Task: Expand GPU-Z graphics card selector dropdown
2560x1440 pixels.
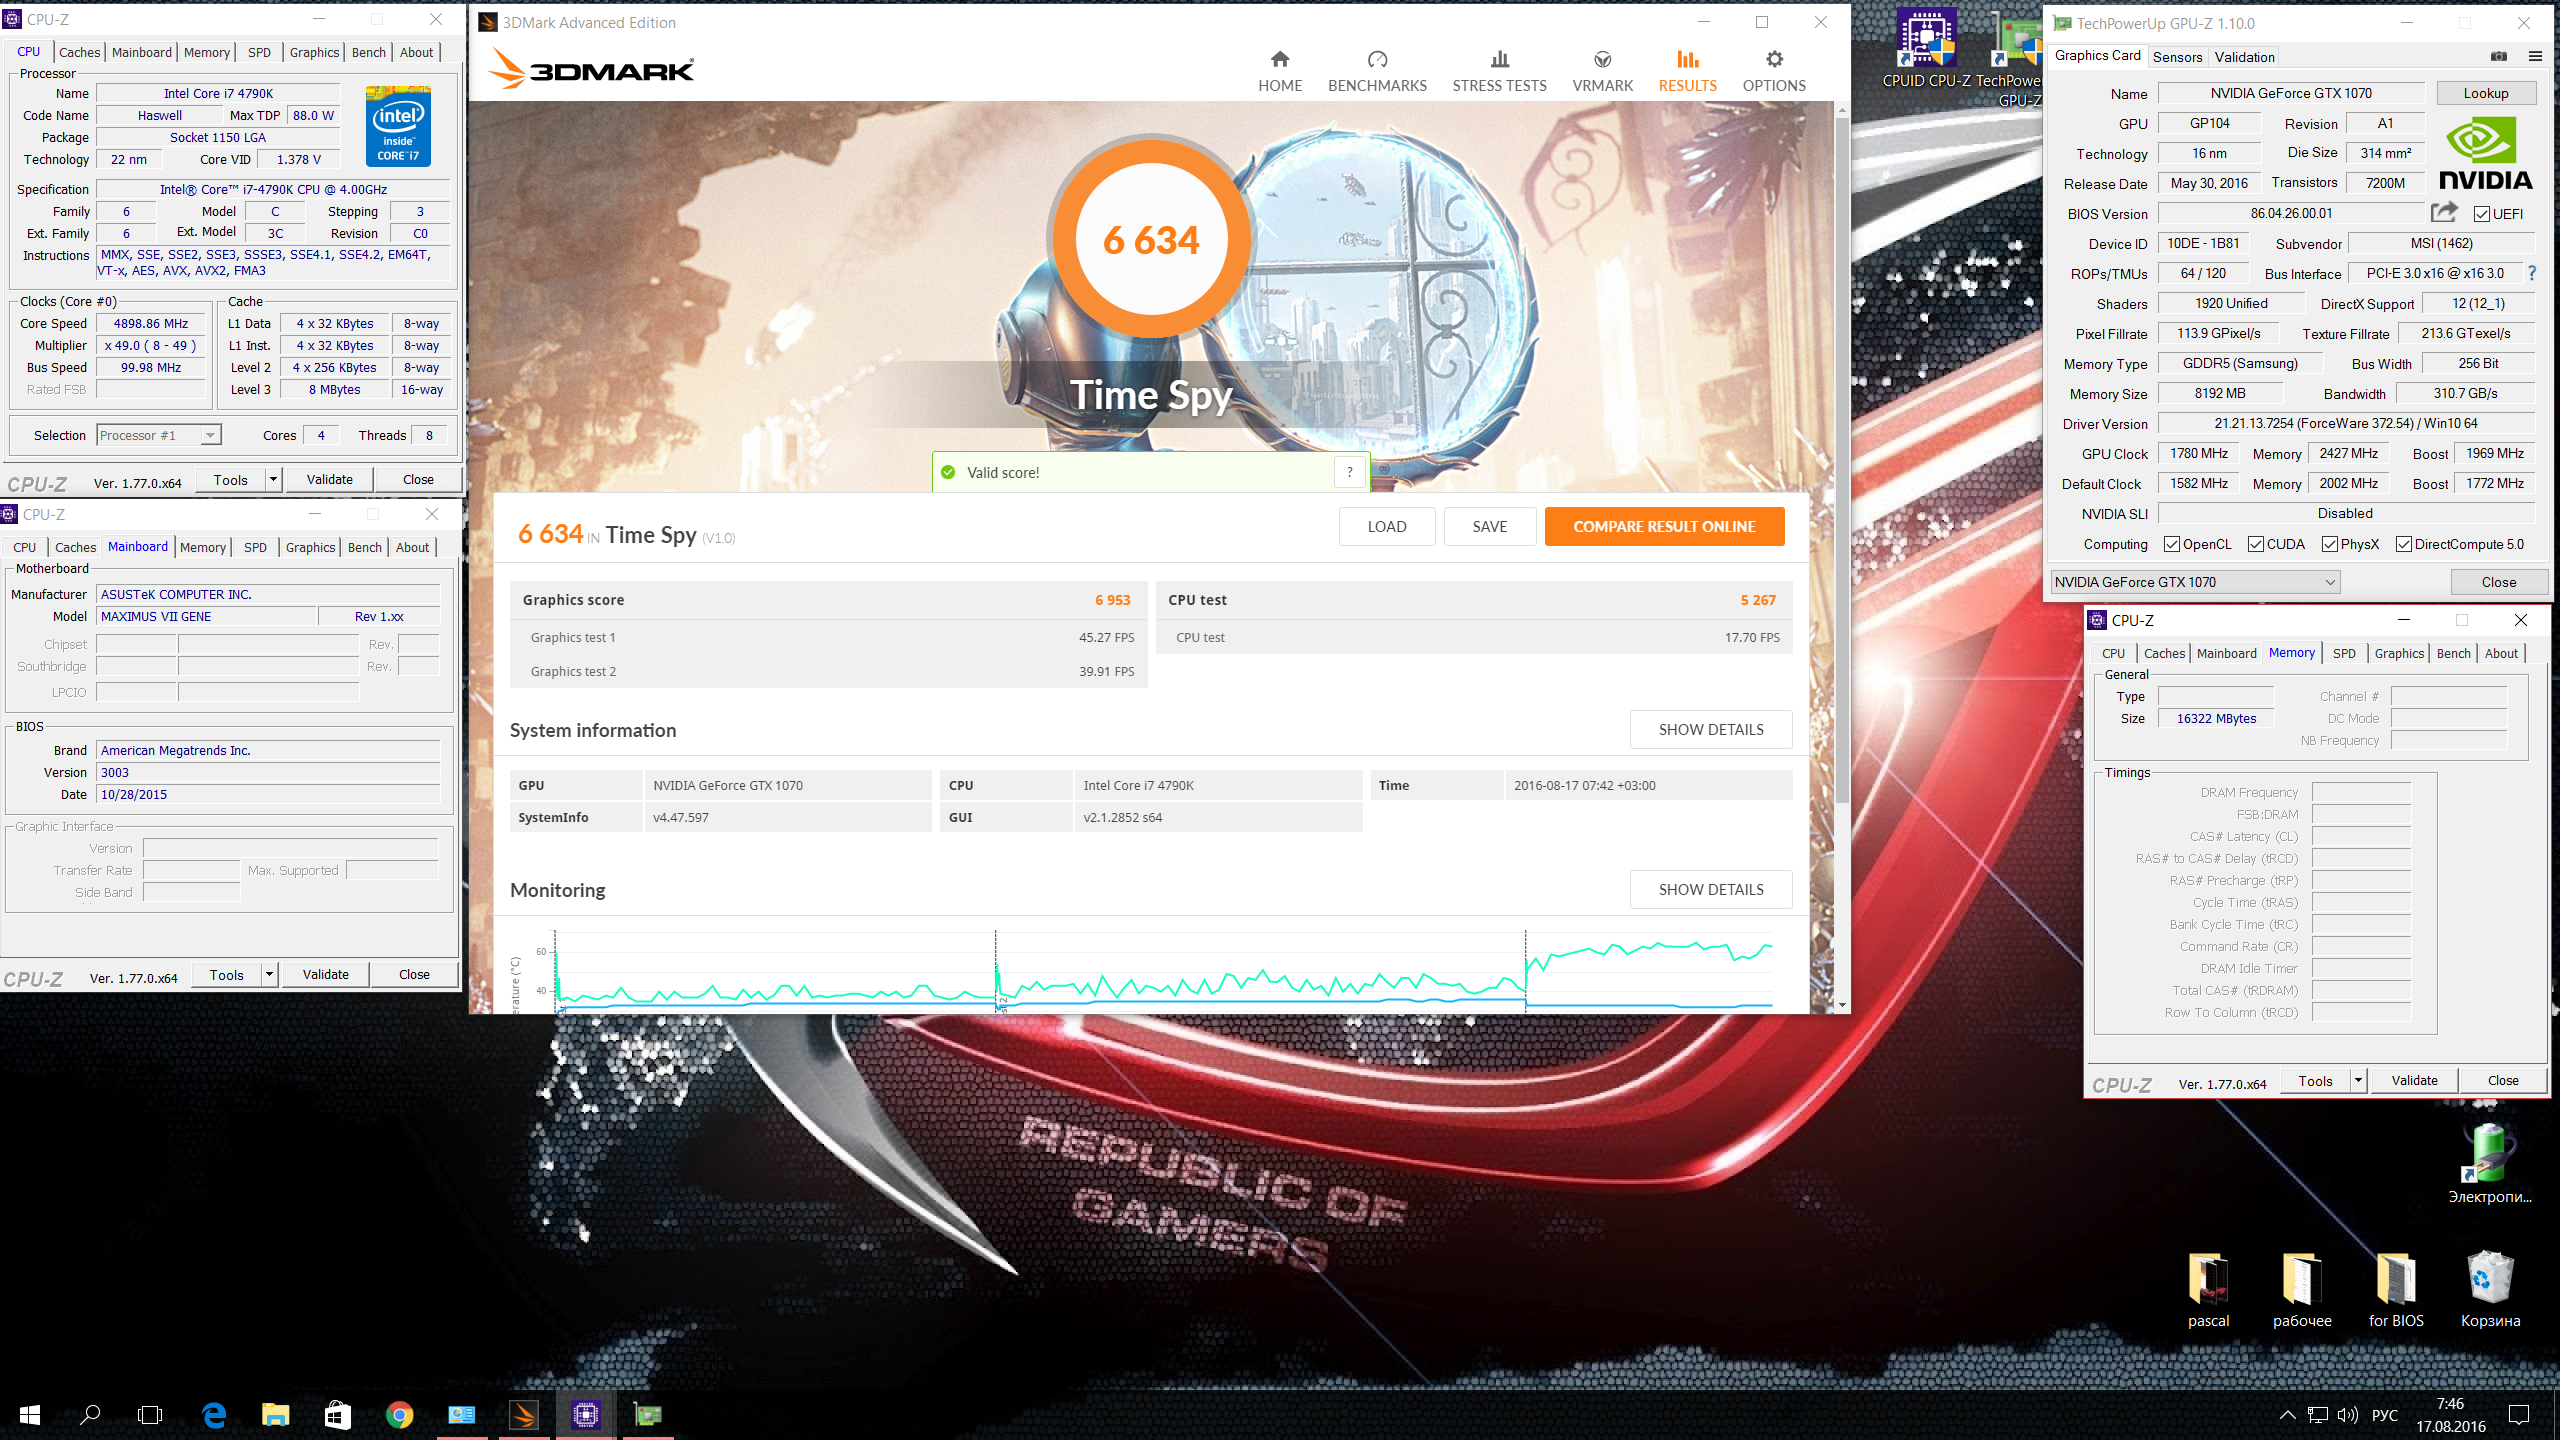Action: 2329,582
